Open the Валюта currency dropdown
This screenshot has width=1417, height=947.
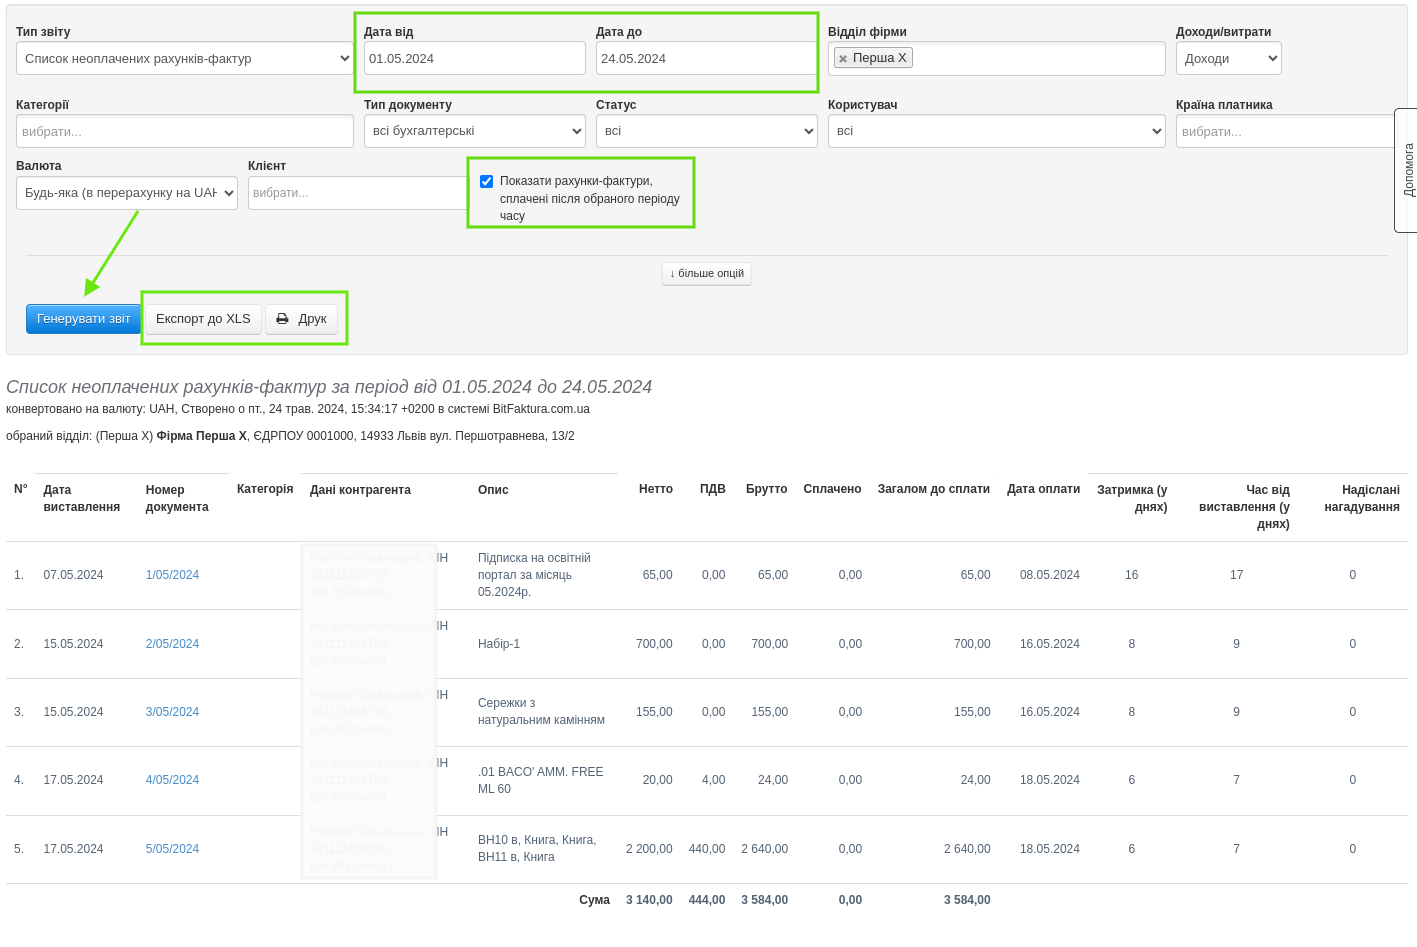(x=126, y=193)
